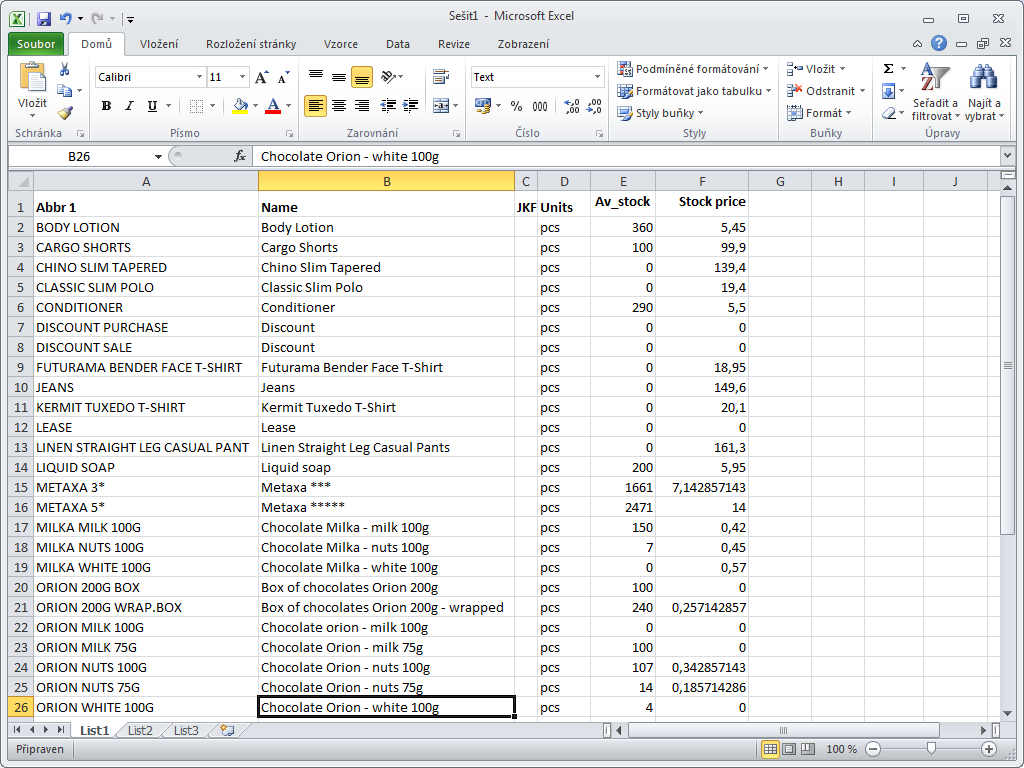
Task: Open the borders tool icon
Action: click(x=196, y=106)
